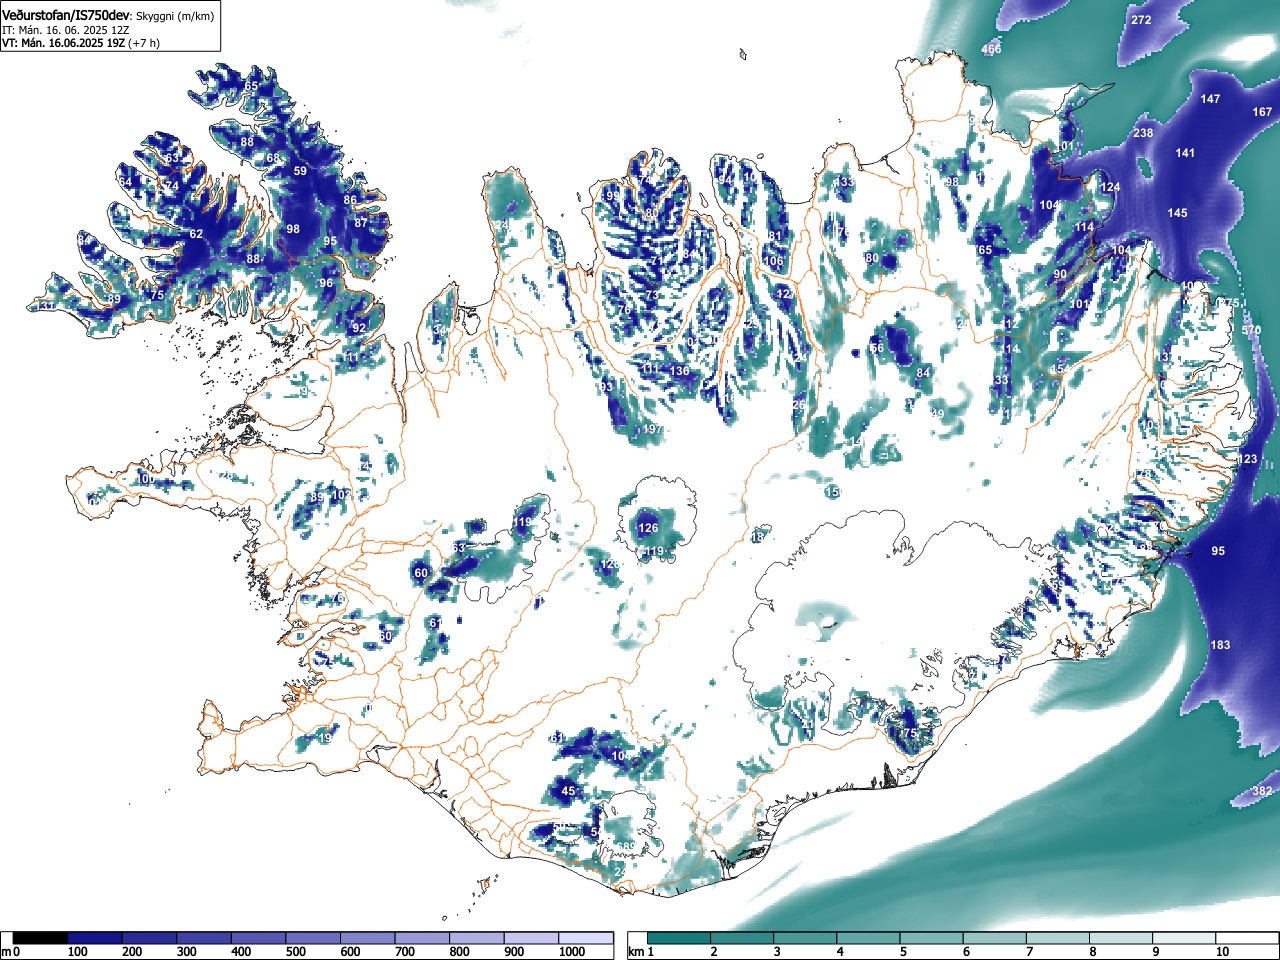Click the '1000' tick on the metre legend

[572, 952]
